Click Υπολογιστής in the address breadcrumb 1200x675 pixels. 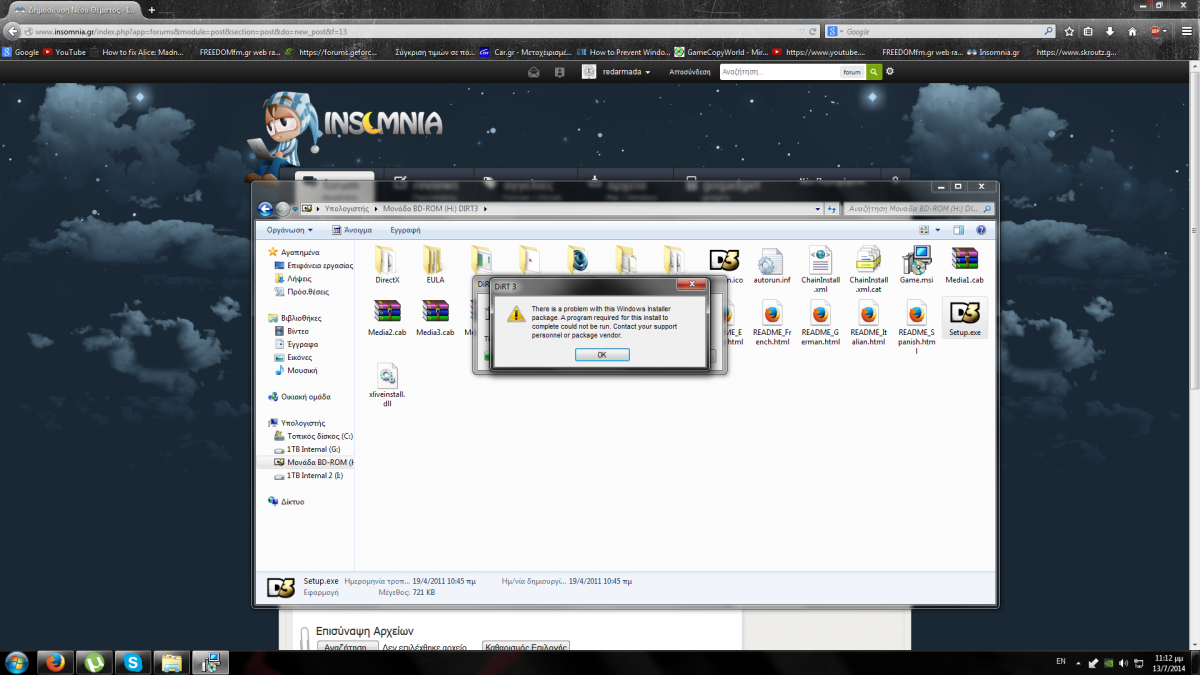(x=347, y=209)
